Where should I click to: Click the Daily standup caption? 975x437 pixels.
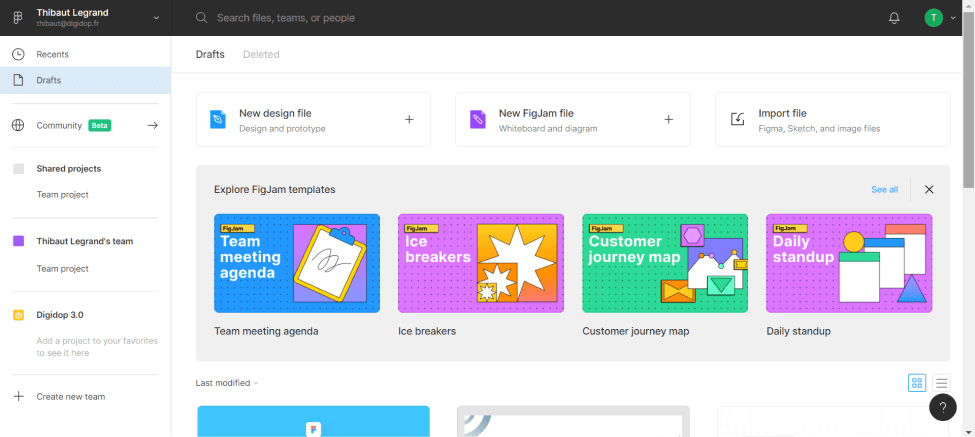click(798, 331)
